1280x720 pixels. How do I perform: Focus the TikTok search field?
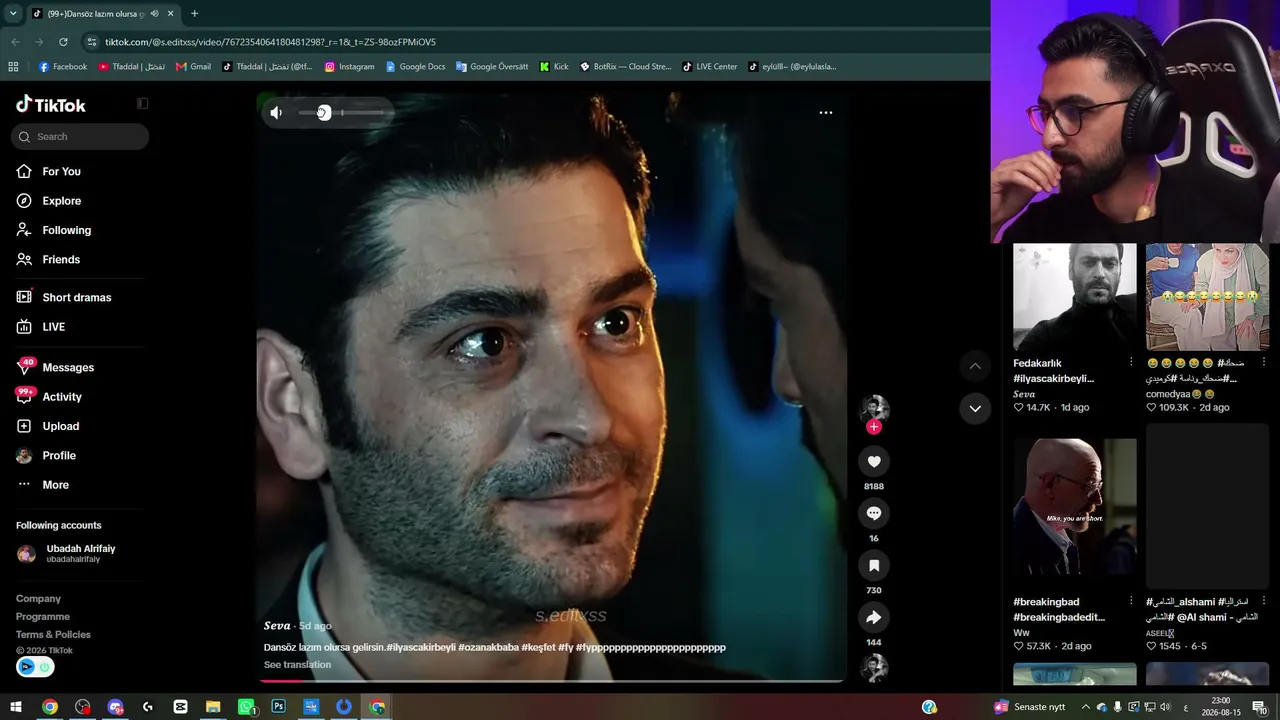[80, 136]
